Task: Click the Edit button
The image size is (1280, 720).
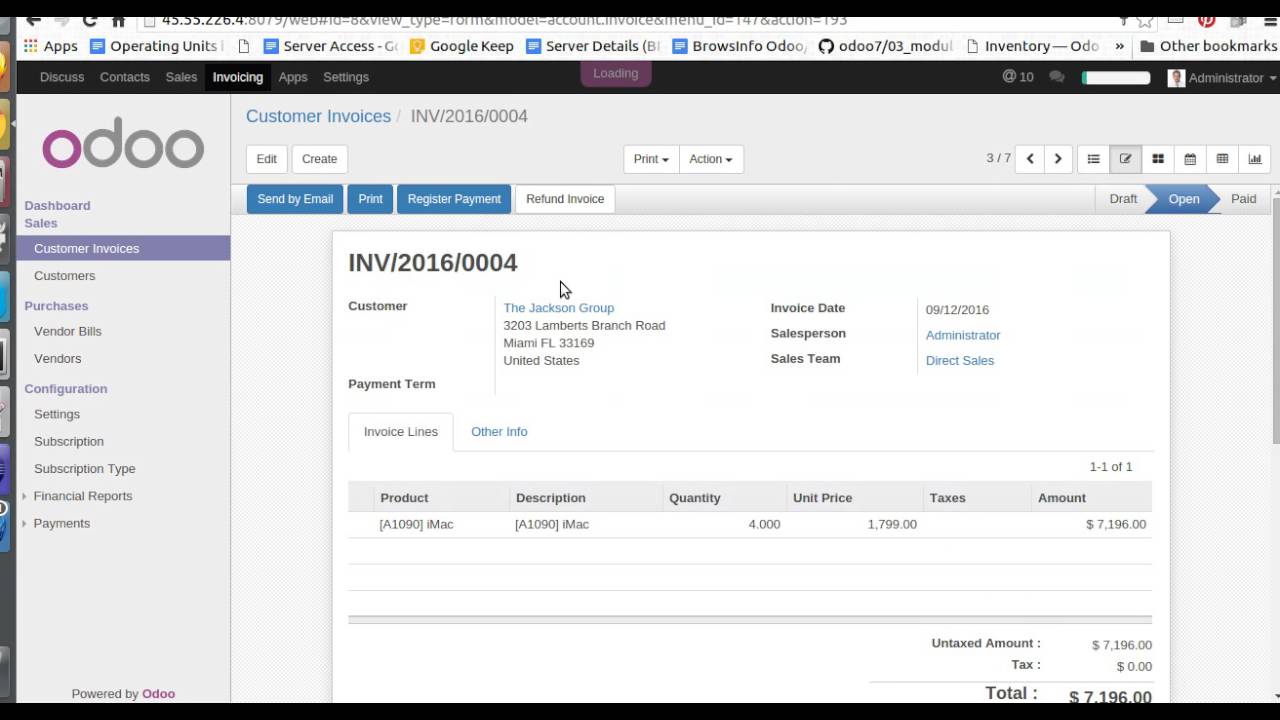Action: pyautogui.click(x=267, y=159)
